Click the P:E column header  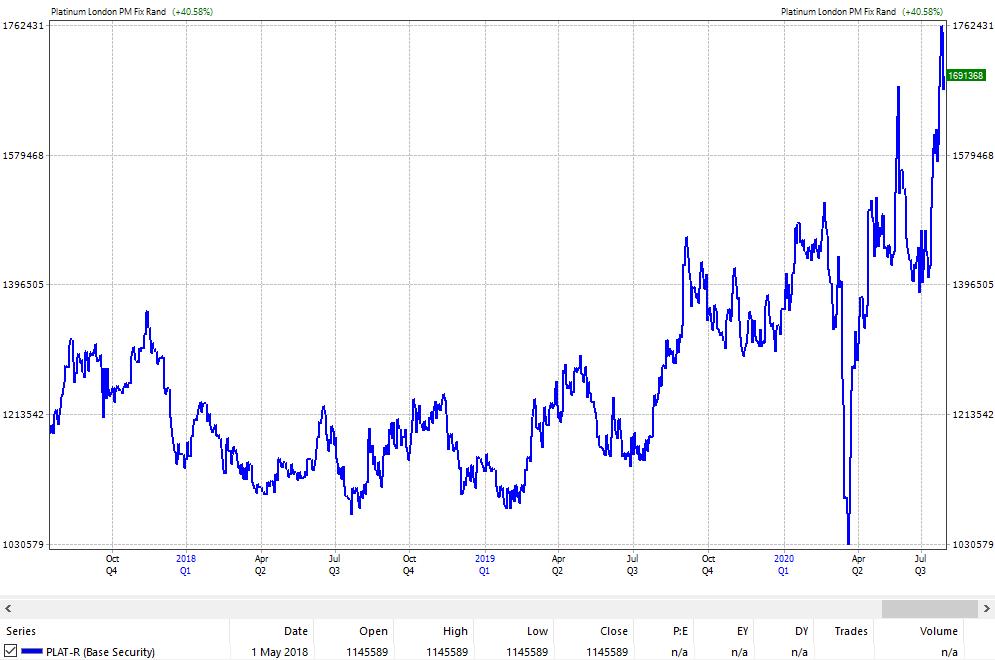pos(680,631)
